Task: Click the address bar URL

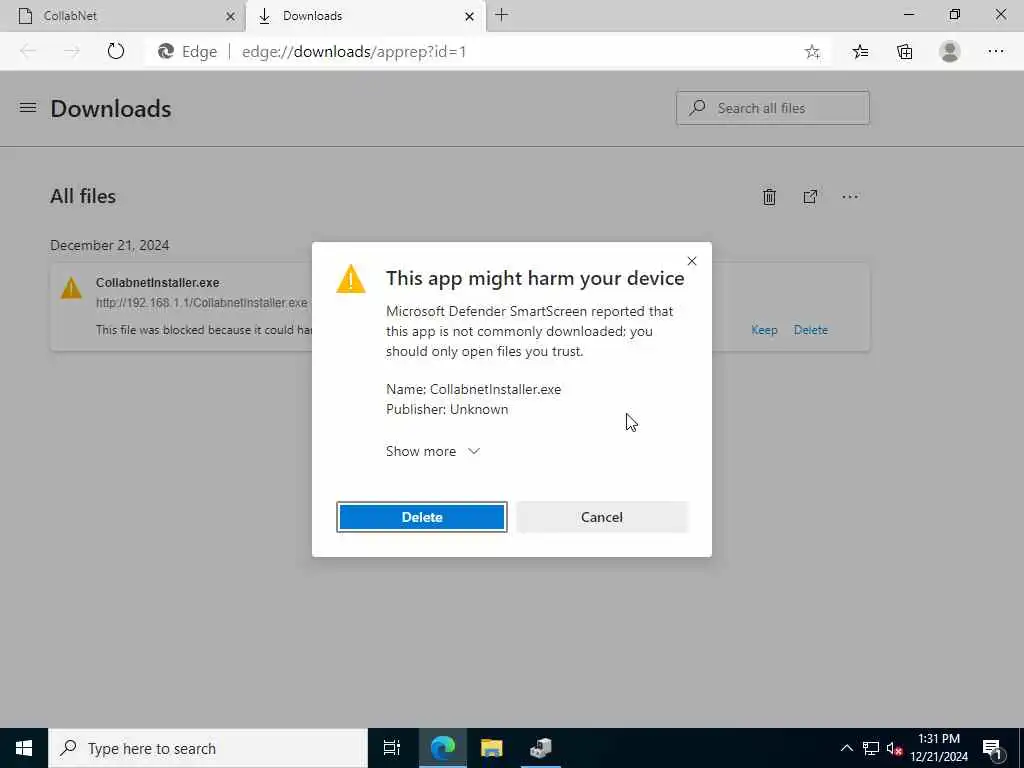Action: [354, 52]
